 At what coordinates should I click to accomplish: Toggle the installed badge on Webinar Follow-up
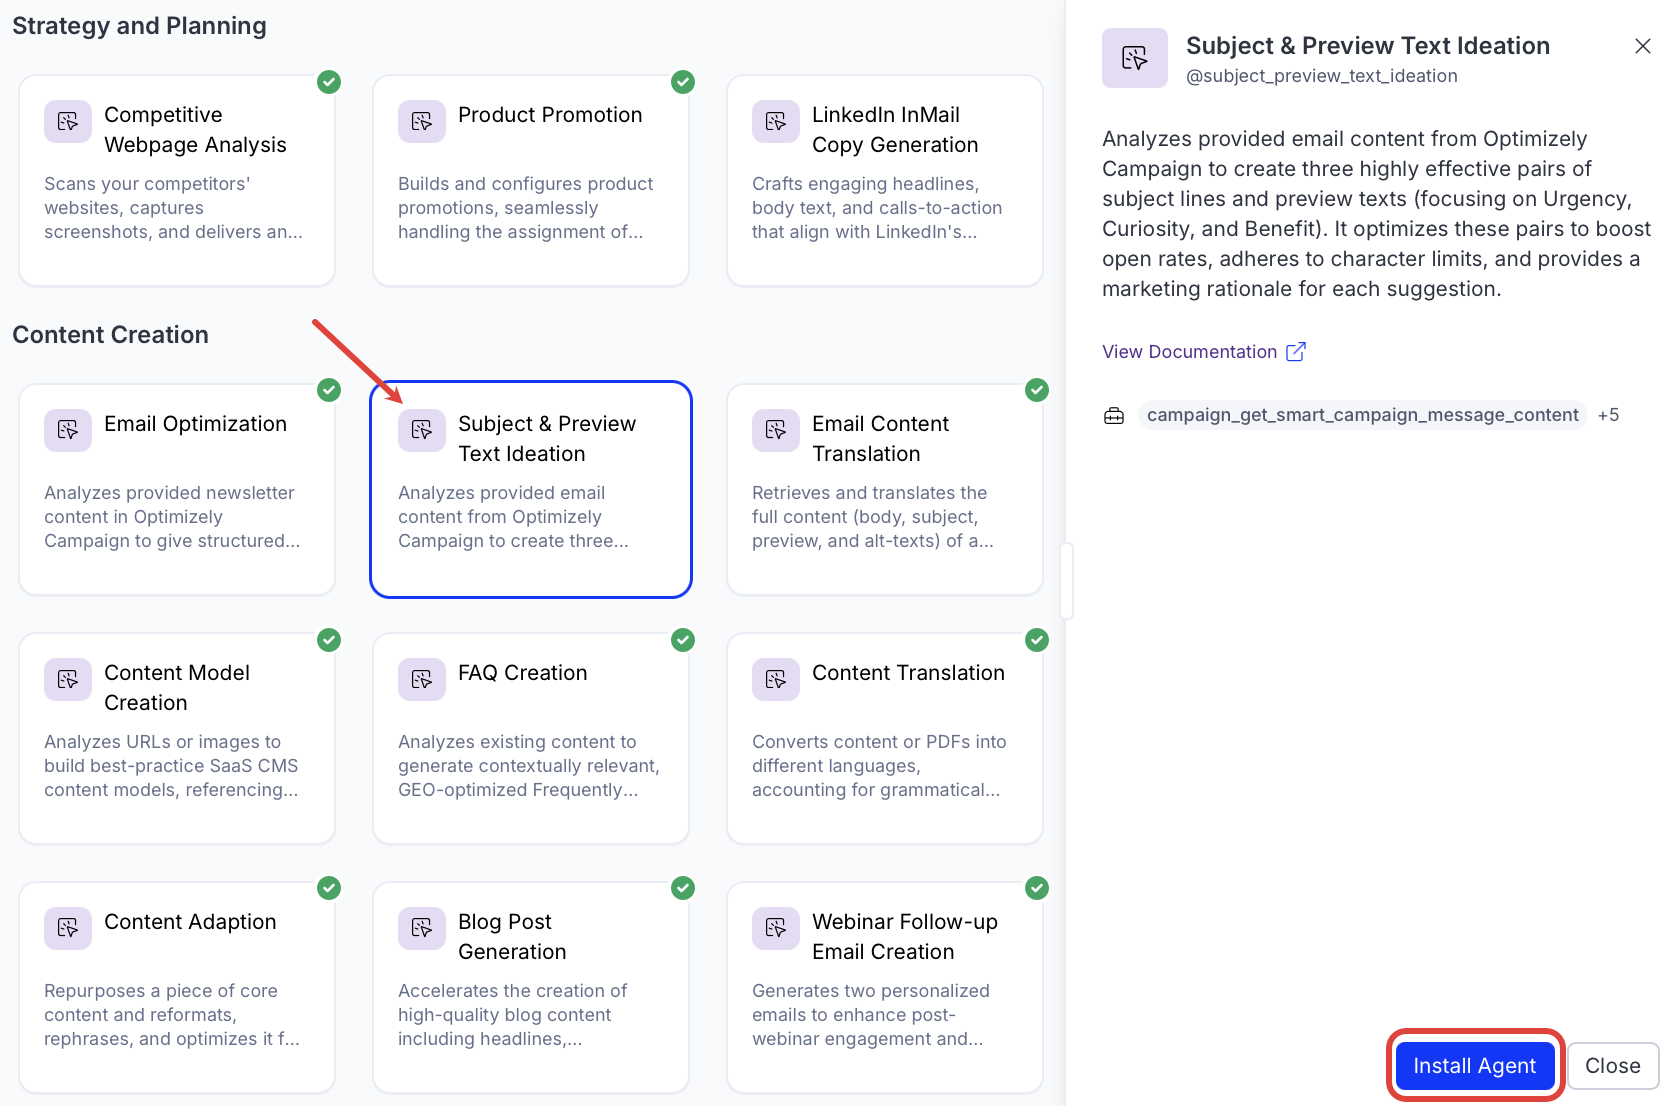click(x=1036, y=888)
